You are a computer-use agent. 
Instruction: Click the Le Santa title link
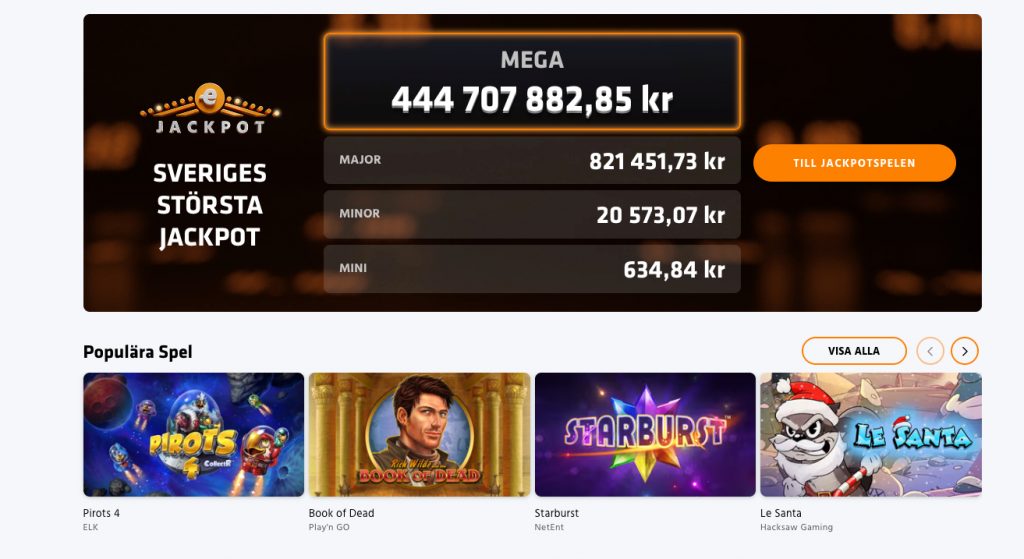point(781,513)
